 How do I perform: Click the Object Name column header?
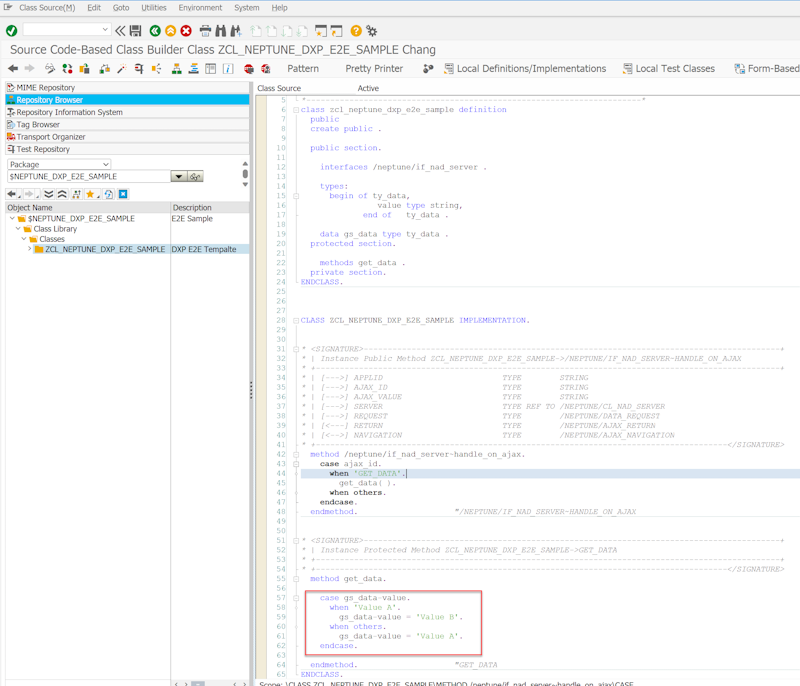[88, 208]
